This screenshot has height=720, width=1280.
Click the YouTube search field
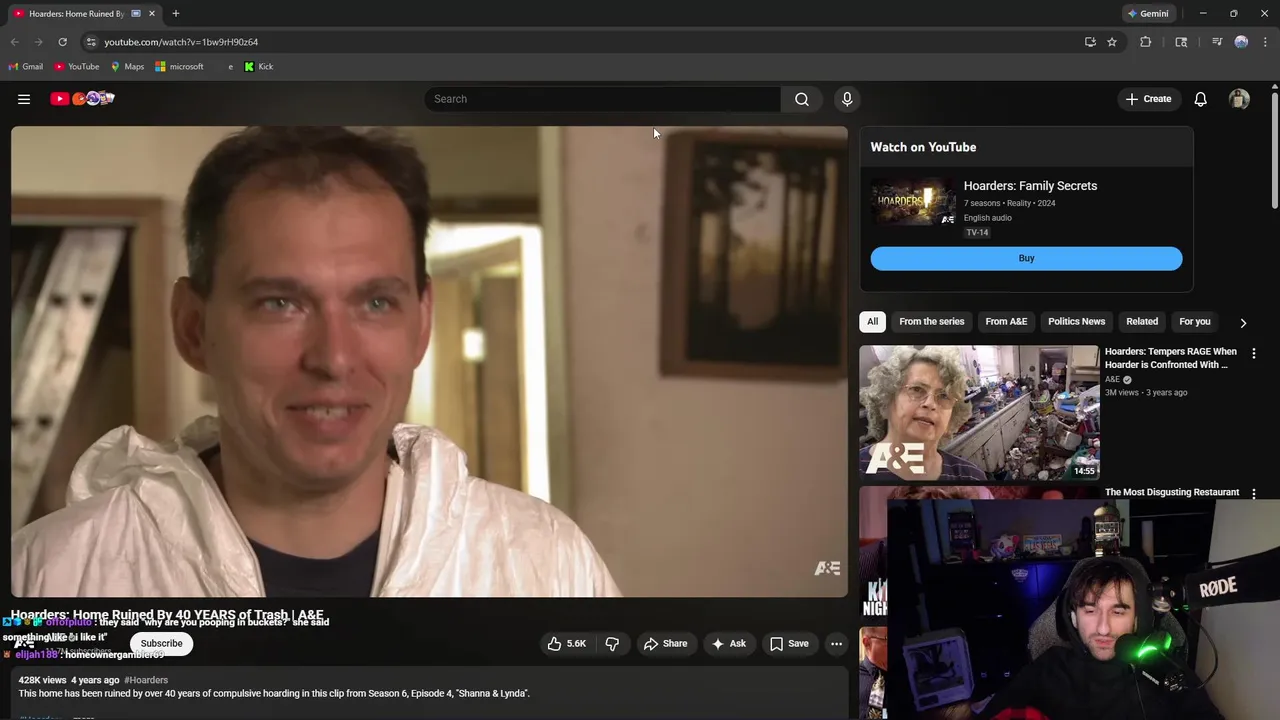tap(603, 99)
